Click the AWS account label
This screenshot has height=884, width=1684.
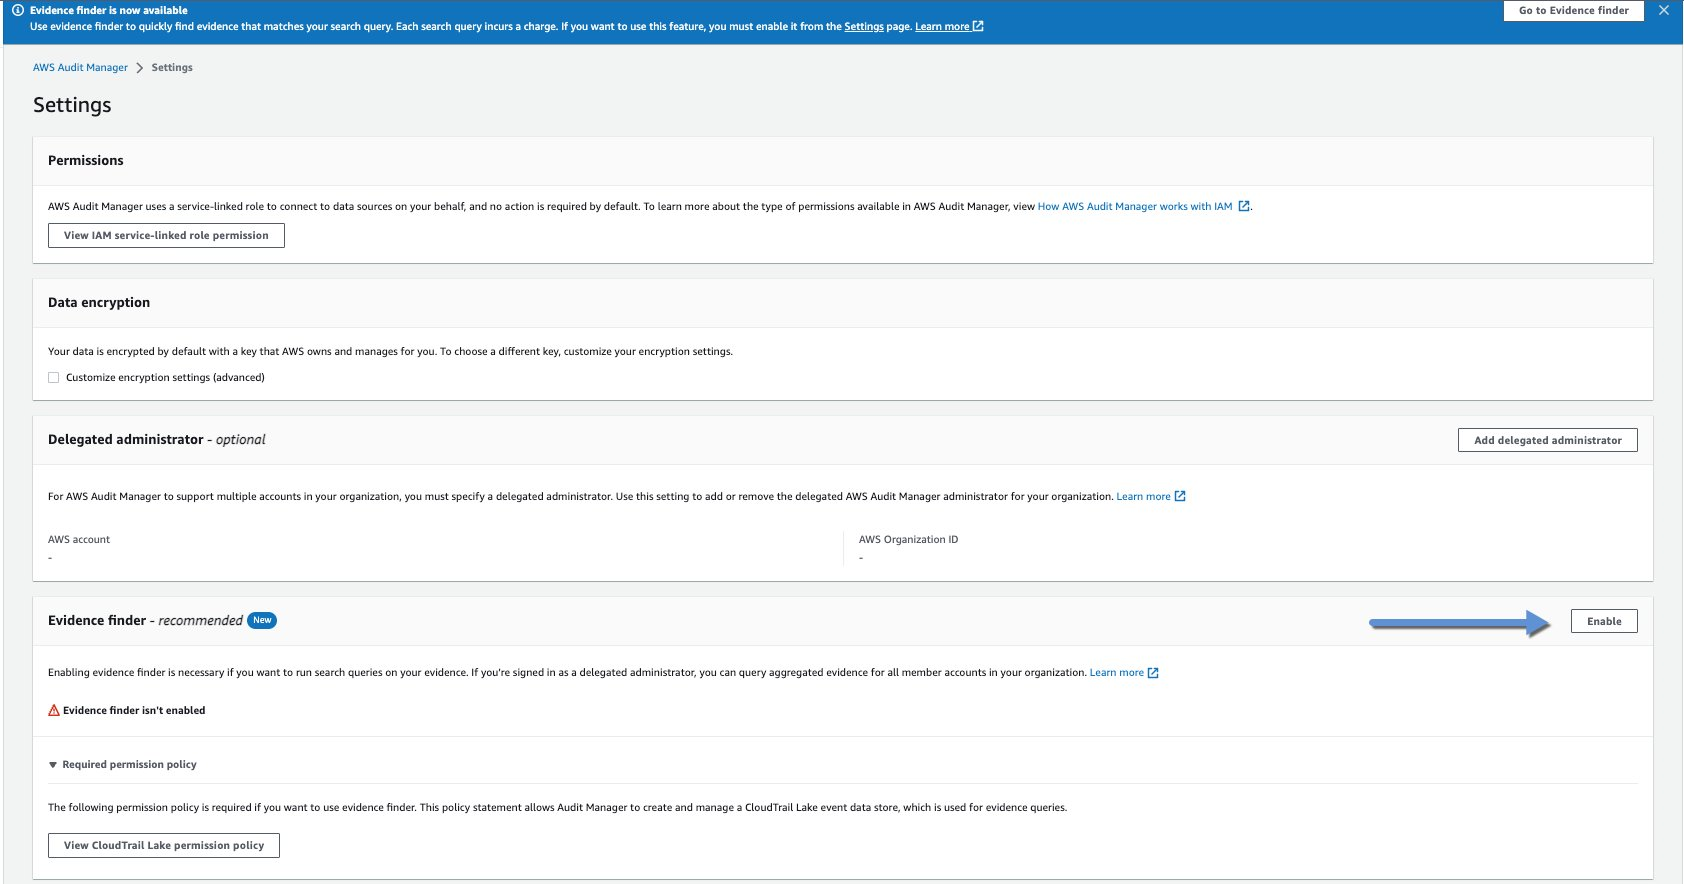[x=79, y=540]
